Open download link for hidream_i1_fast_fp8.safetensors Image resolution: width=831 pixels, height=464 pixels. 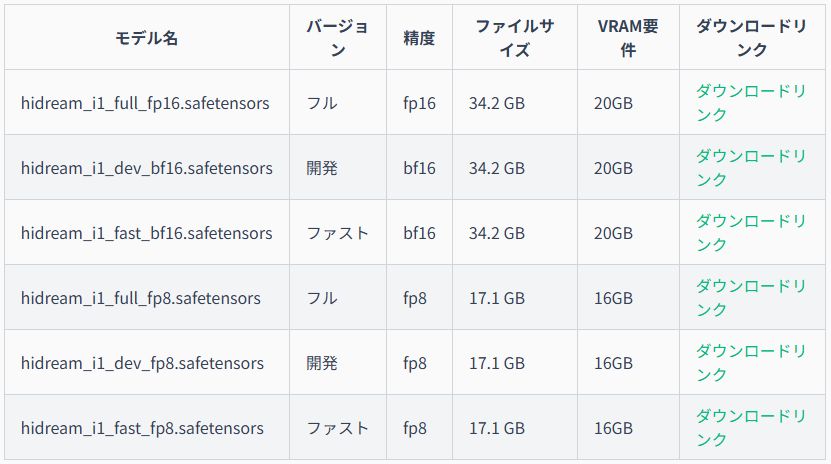pos(750,427)
